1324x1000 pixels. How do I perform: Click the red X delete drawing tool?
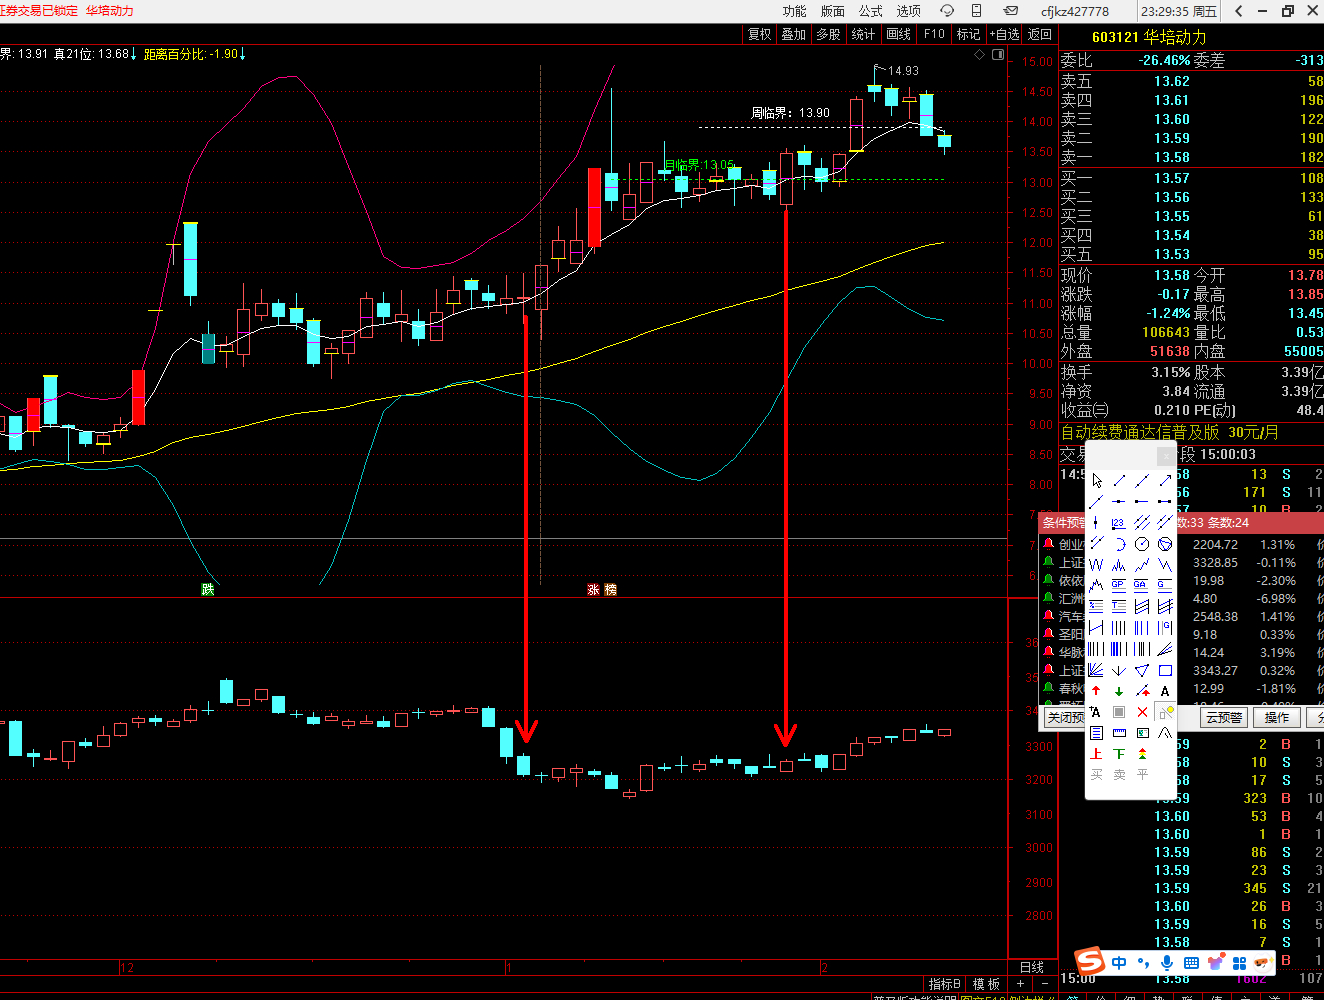coord(1142,712)
